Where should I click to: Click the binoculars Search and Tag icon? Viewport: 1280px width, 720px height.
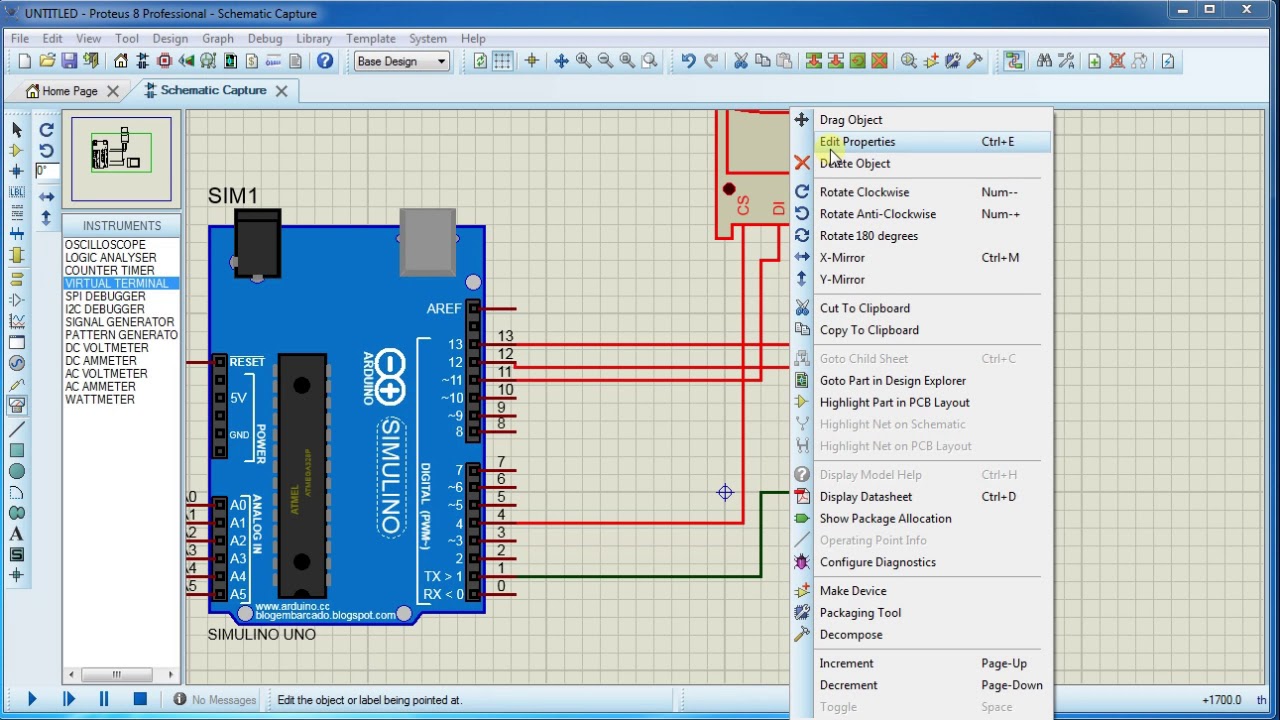pos(1044,61)
